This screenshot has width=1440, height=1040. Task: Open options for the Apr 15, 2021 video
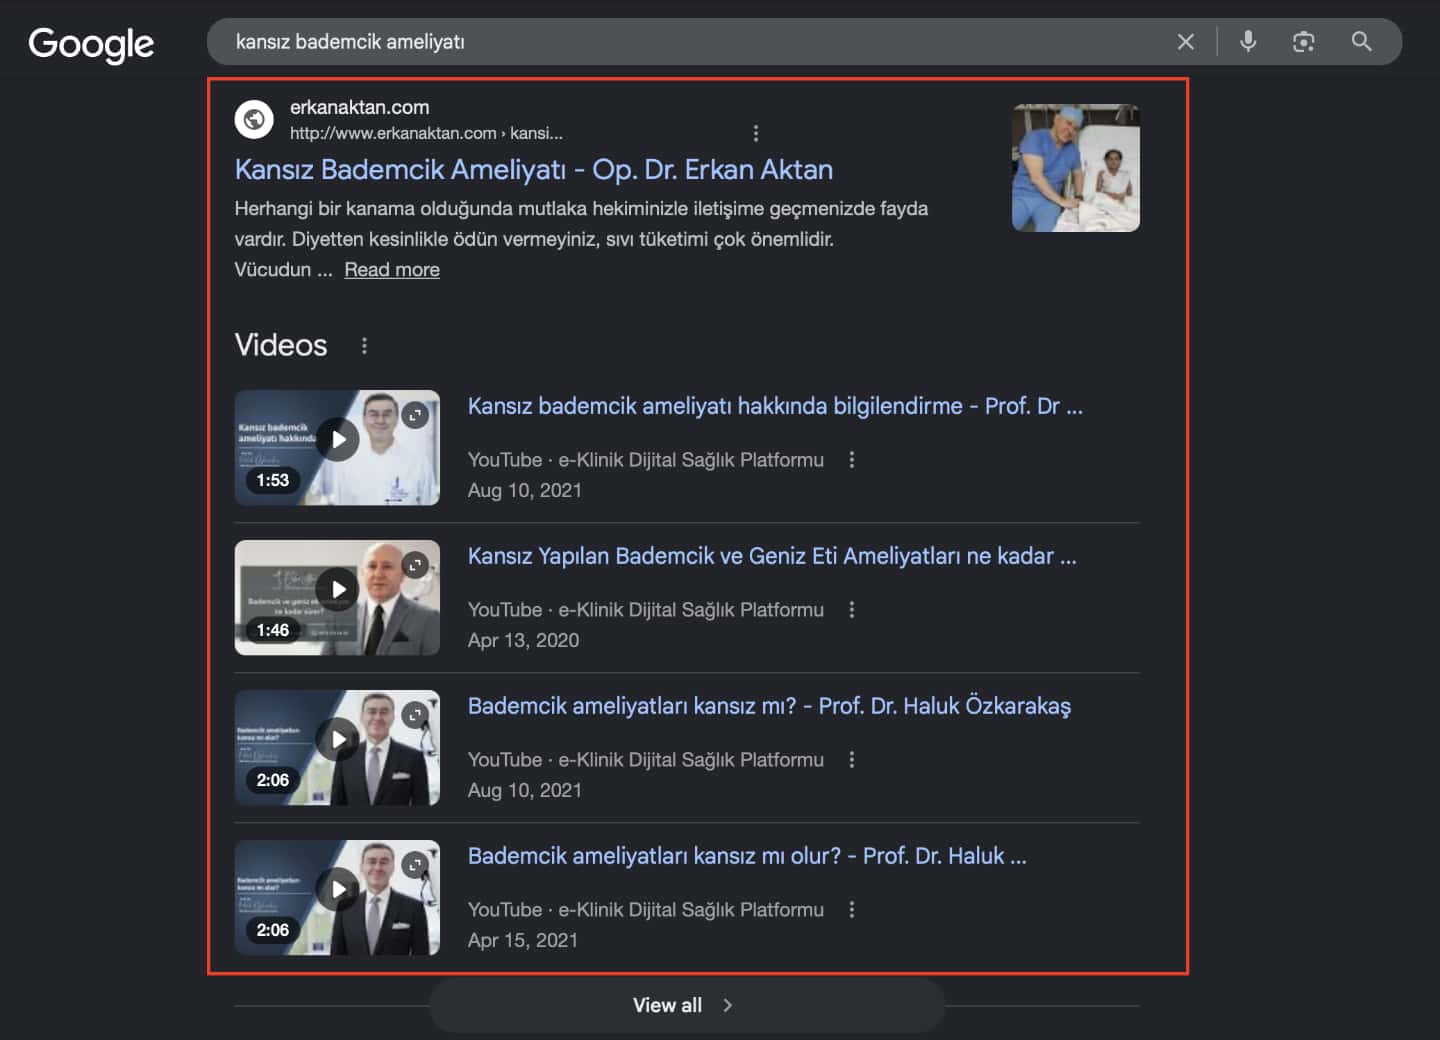point(852,909)
